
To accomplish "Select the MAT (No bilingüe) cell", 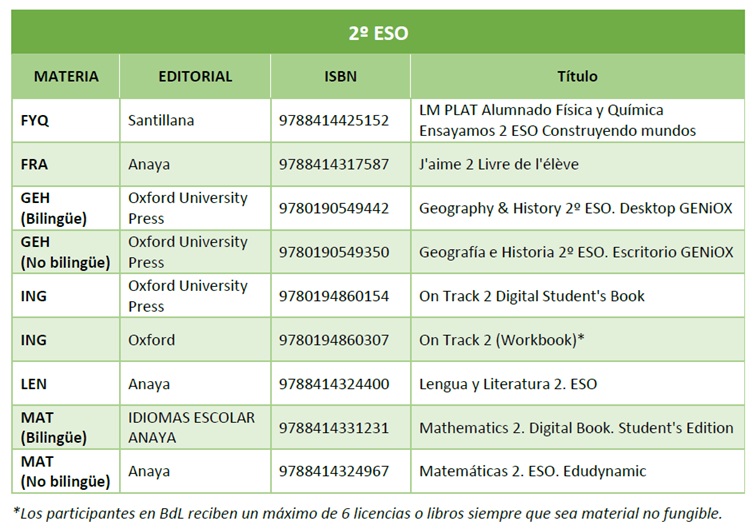I will 66,471.
